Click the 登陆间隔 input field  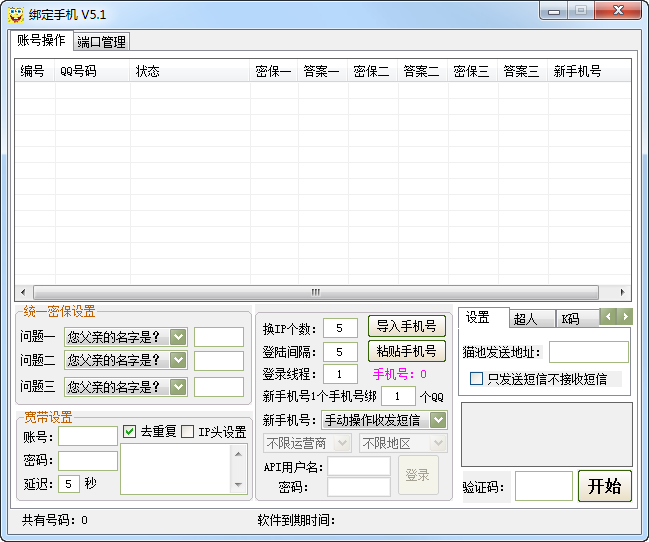click(340, 352)
